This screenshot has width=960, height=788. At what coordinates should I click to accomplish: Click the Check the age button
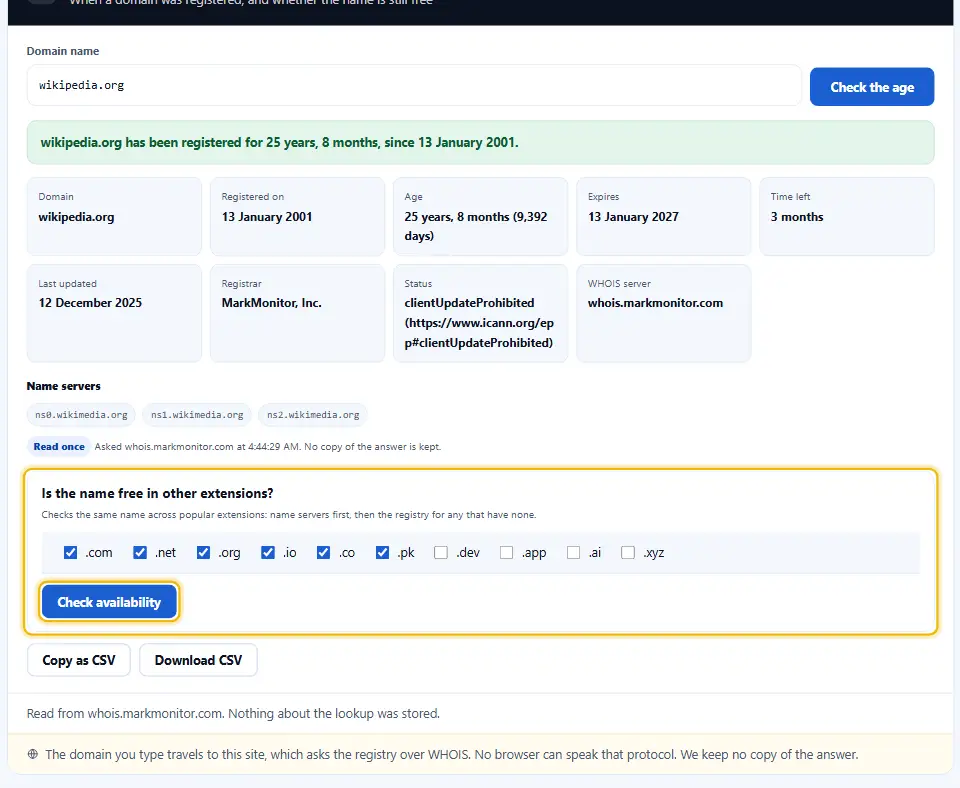point(872,87)
